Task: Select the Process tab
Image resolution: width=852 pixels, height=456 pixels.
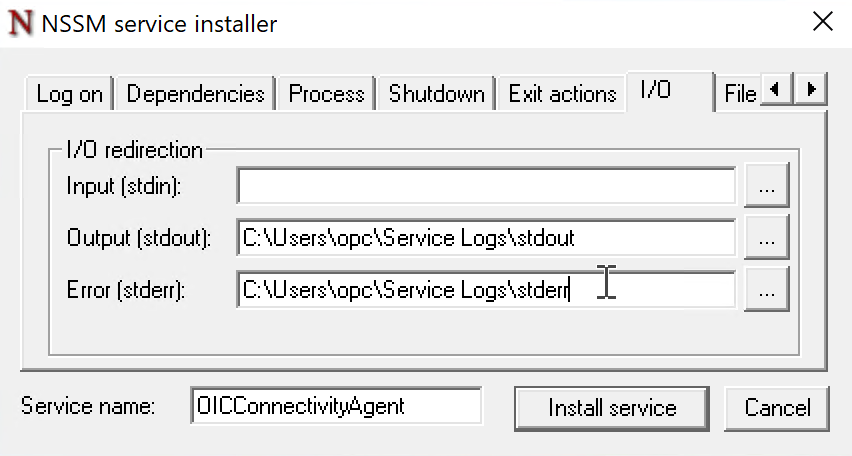Action: point(326,94)
